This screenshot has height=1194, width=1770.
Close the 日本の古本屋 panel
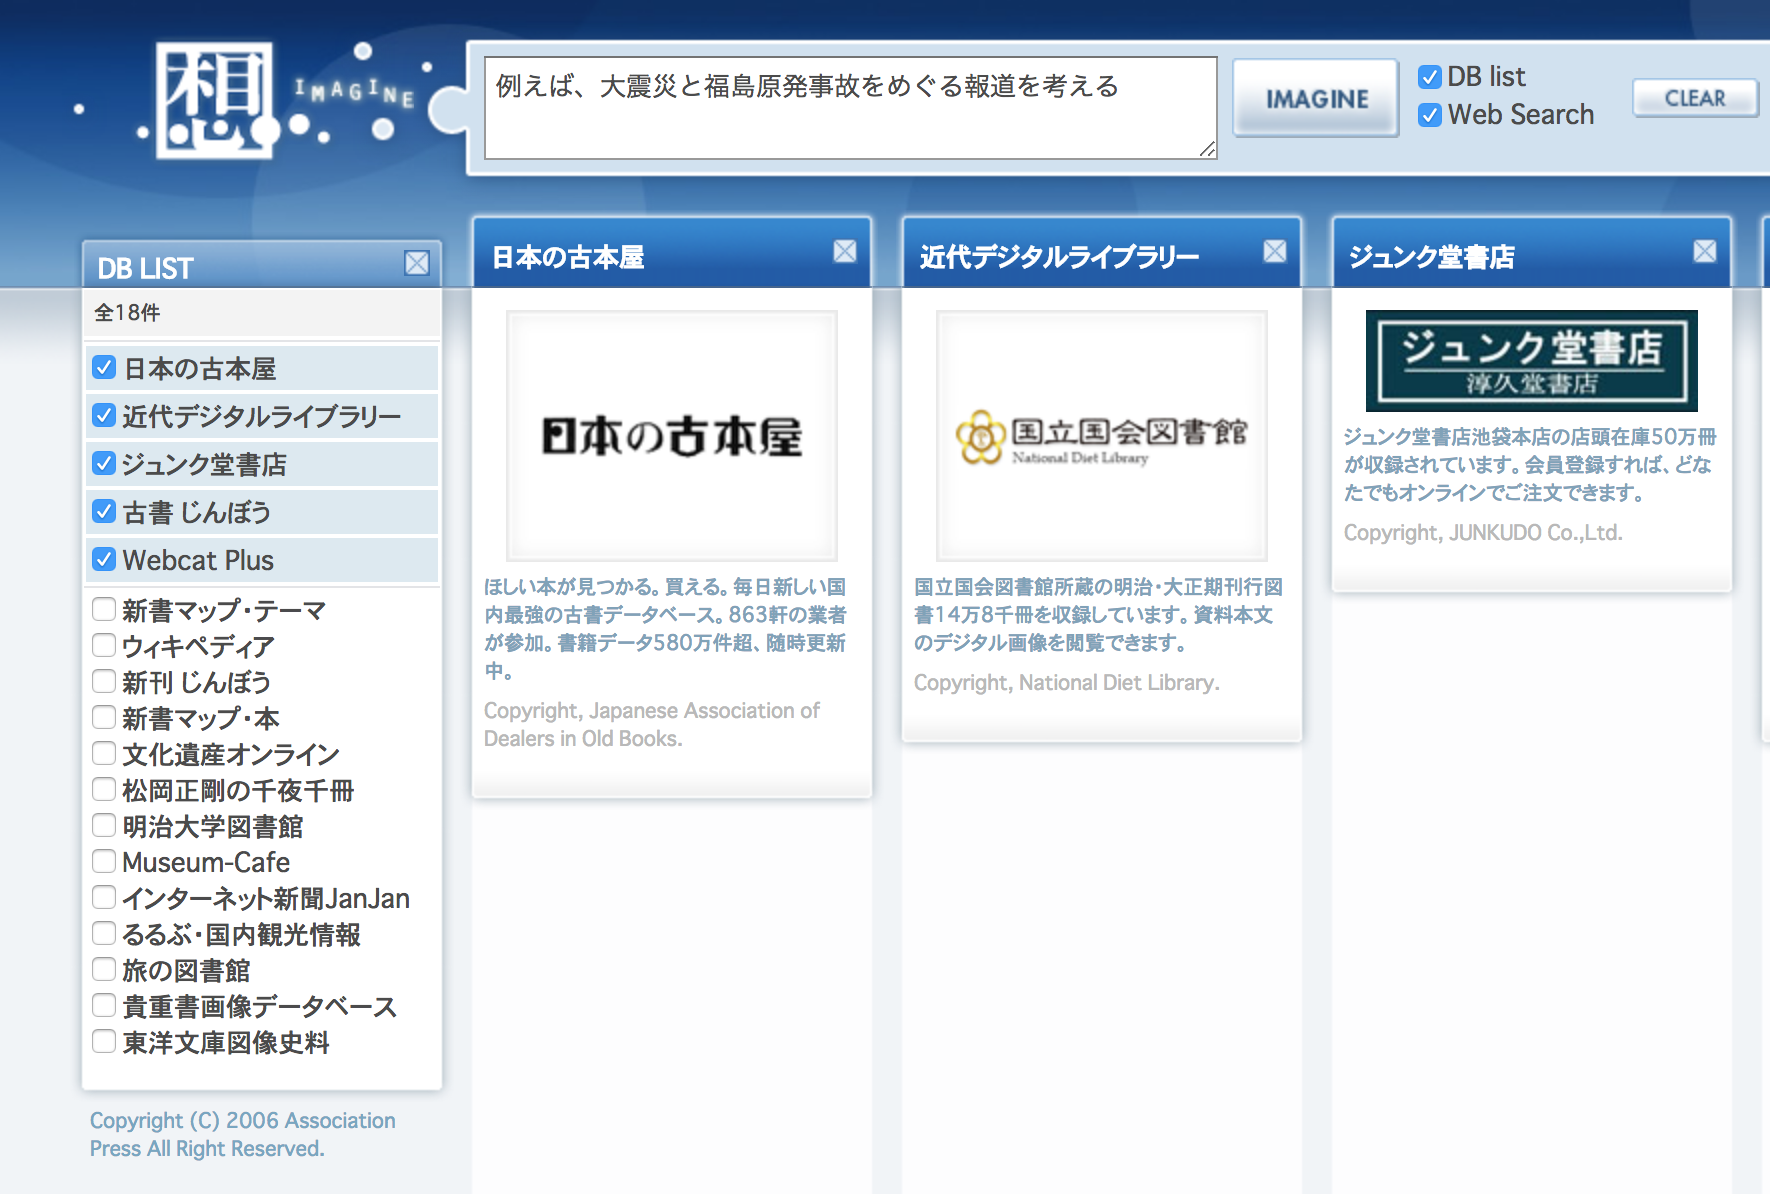[845, 251]
